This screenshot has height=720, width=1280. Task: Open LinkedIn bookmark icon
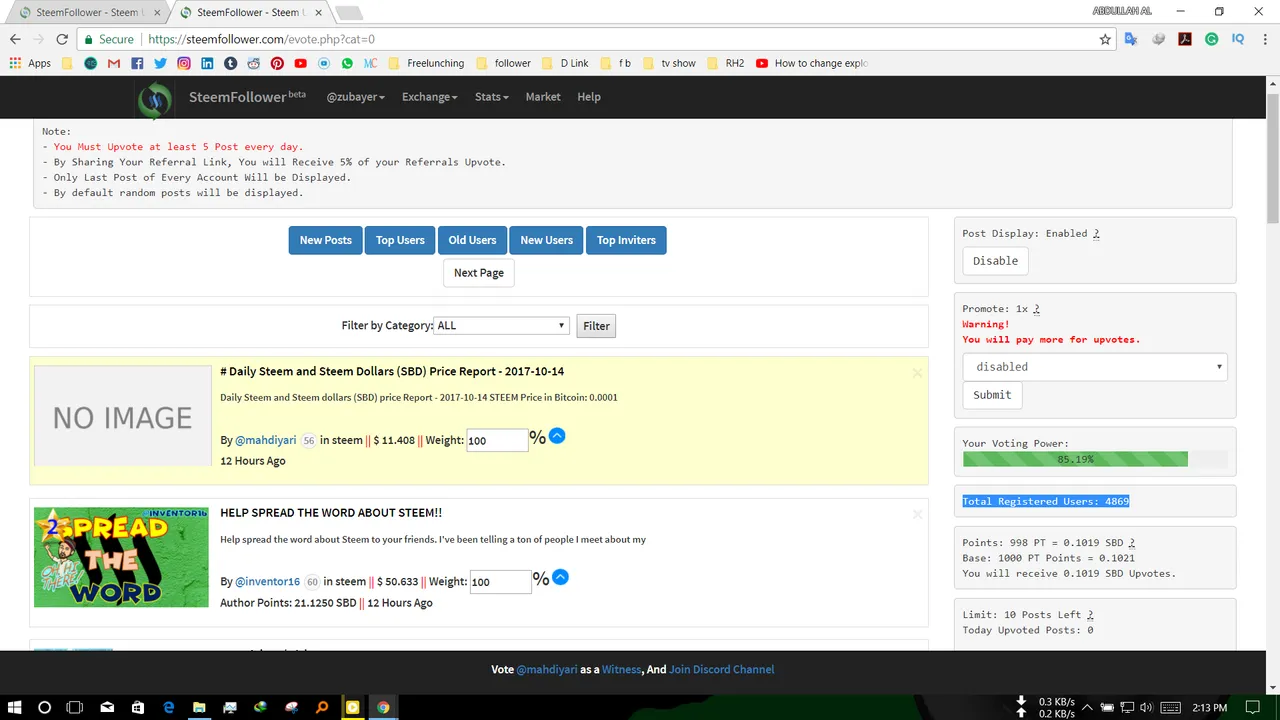coord(207,63)
